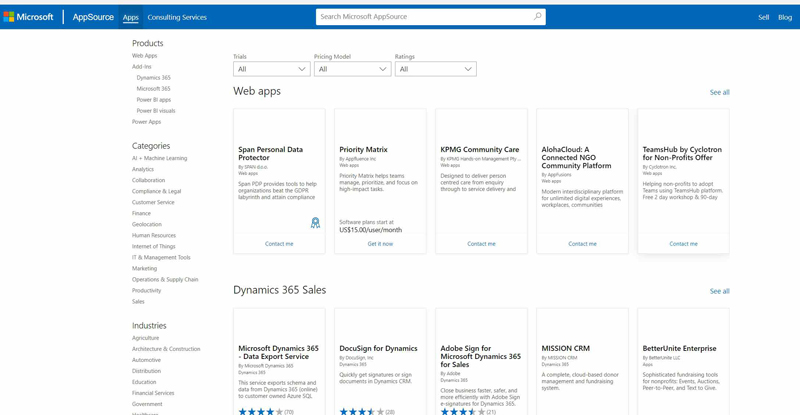The image size is (800, 415).
Task: Open the Consulting Services tab
Action: click(x=177, y=17)
